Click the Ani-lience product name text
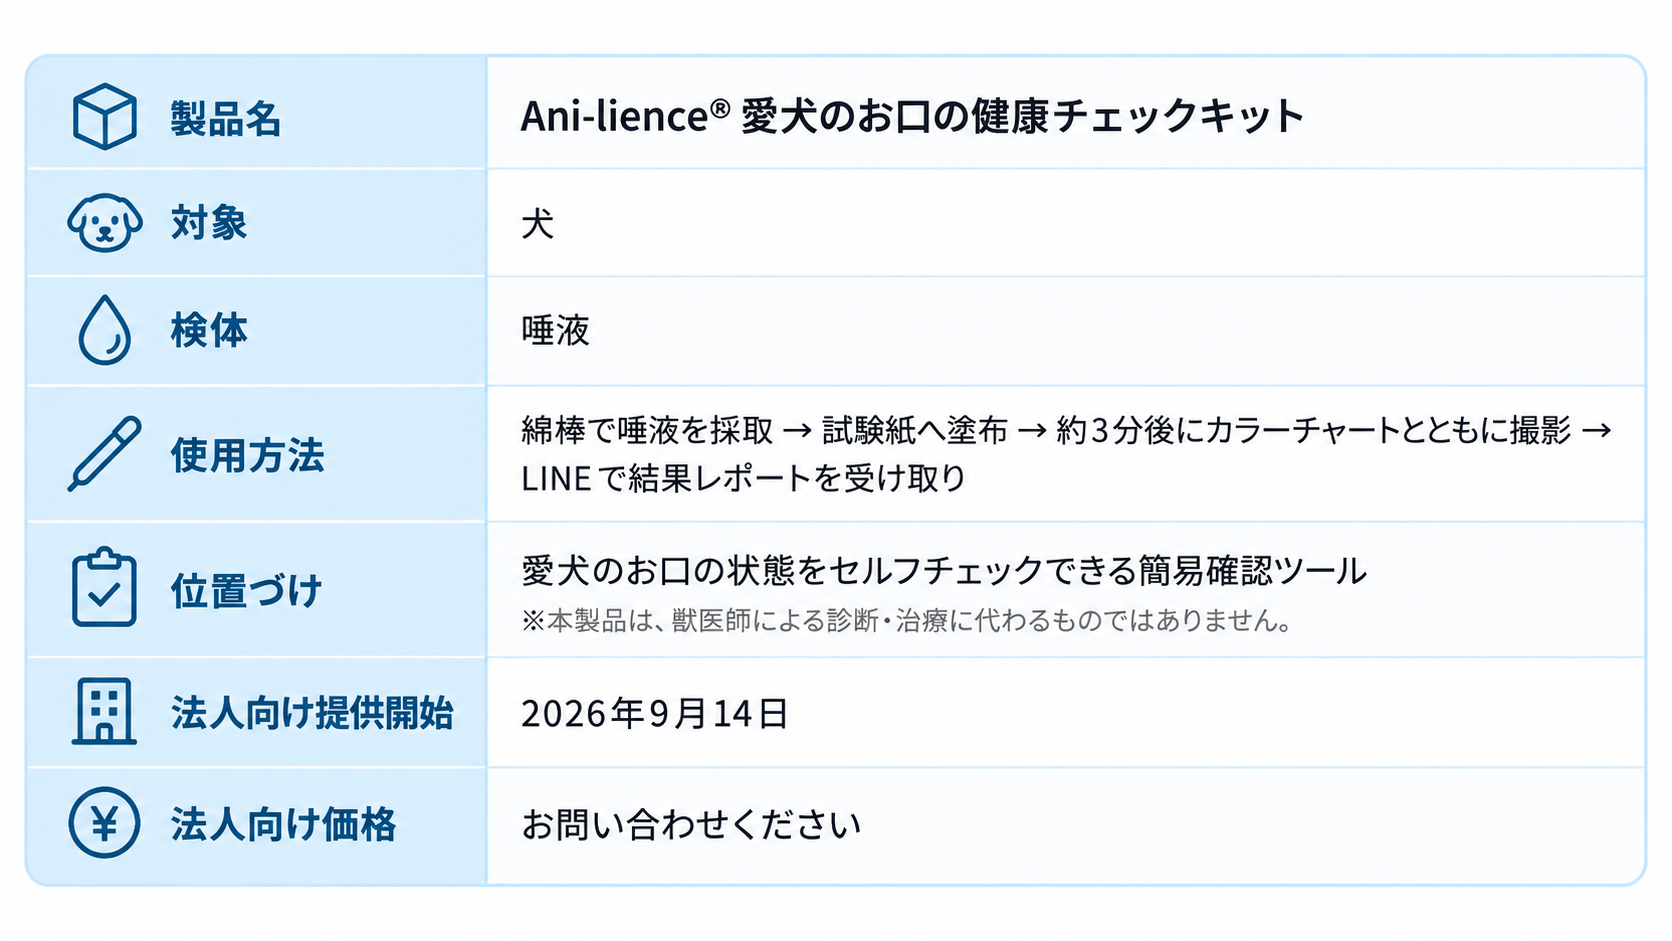The image size is (1672, 941). [912, 116]
